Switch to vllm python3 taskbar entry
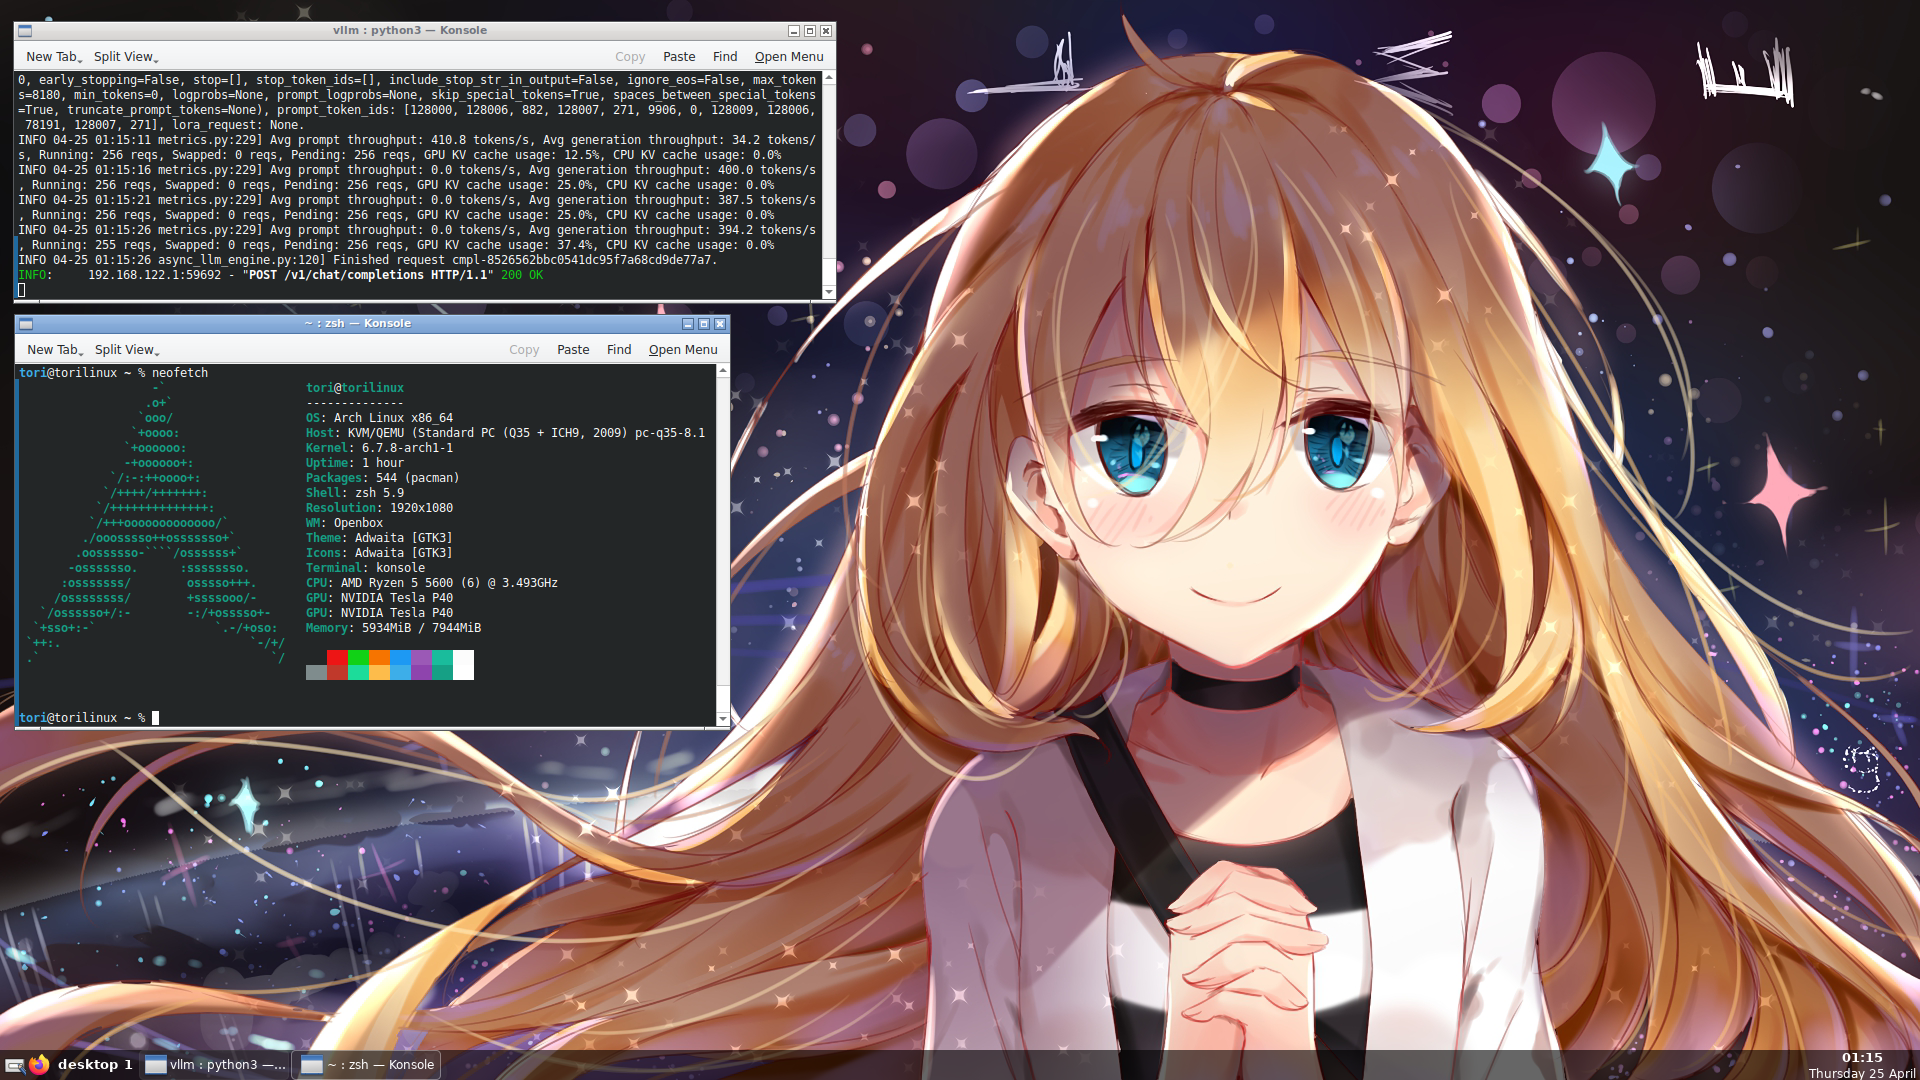The image size is (1920, 1080). [217, 1065]
